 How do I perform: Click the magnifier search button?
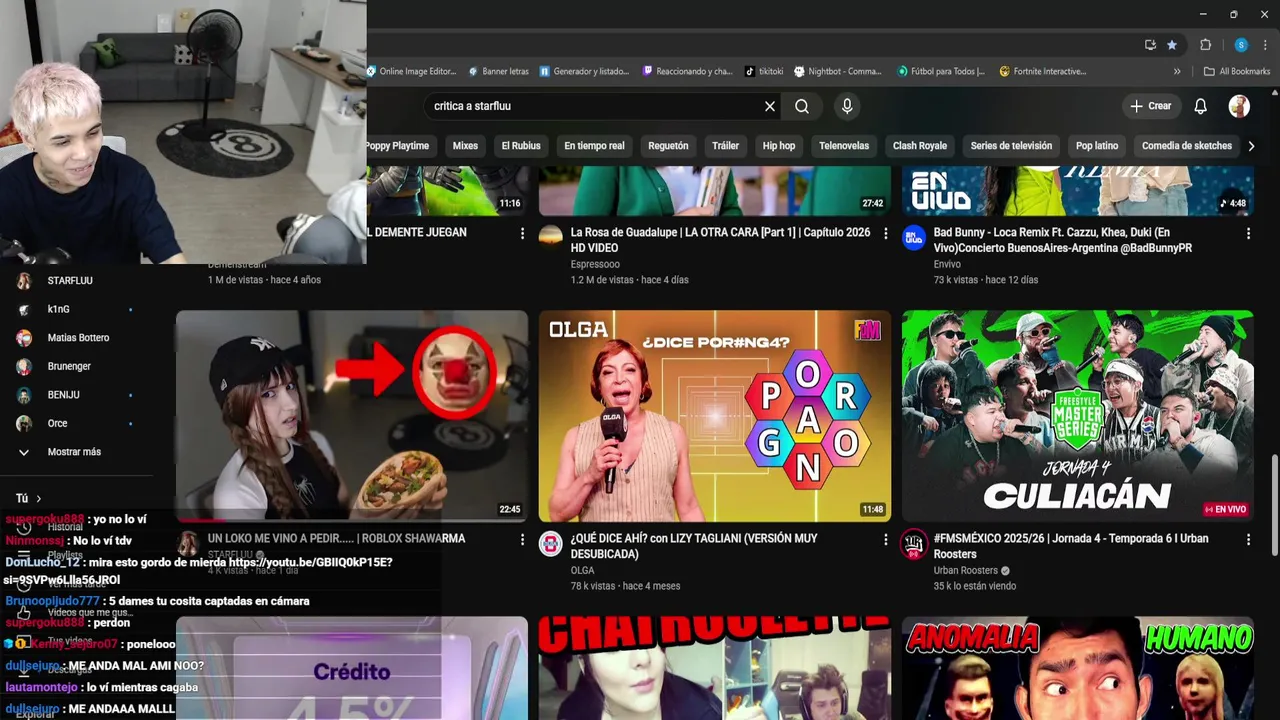[802, 106]
